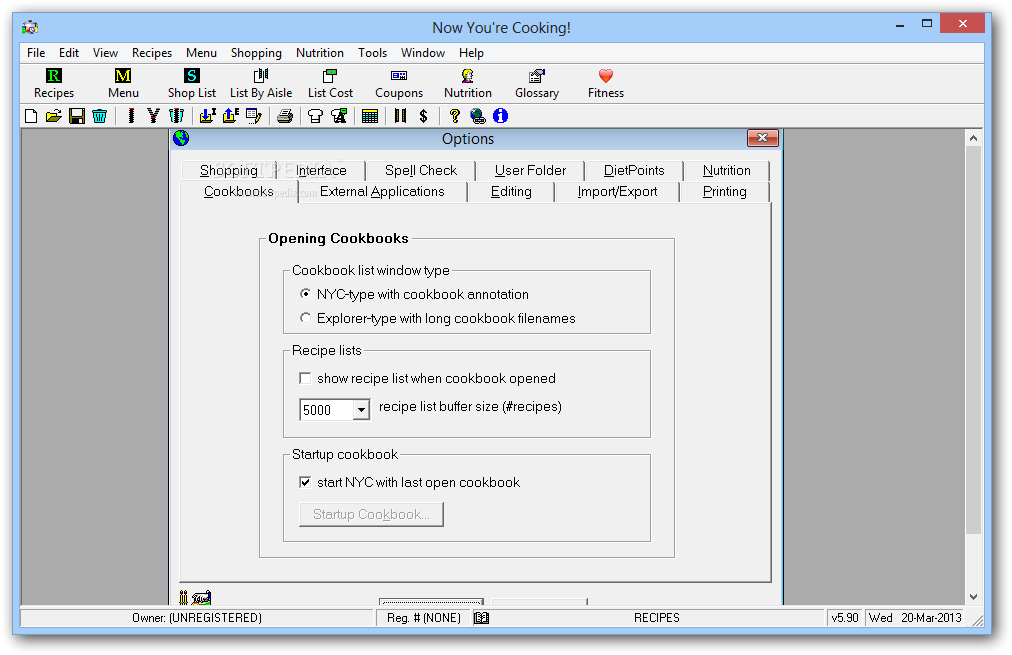The height and width of the screenshot is (655, 1012).
Task: Click the yellow question mark help icon
Action: 454,116
